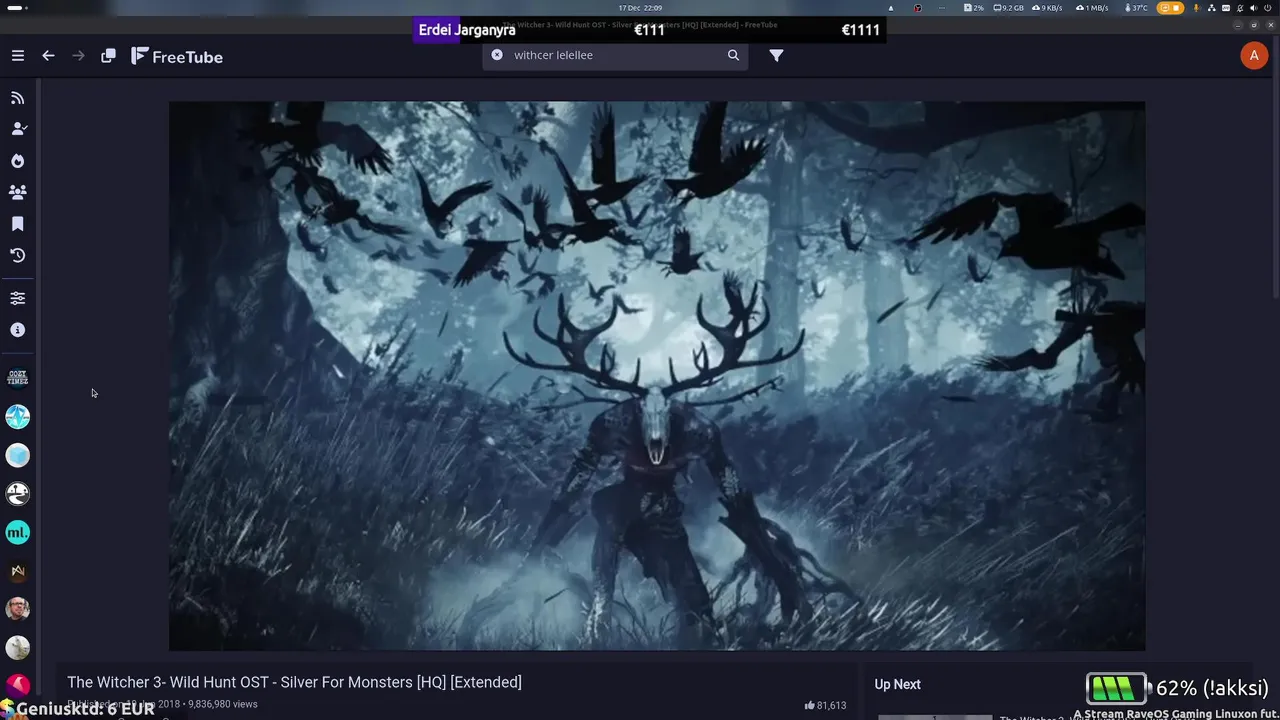1280x720 pixels.
Task: Click the memory '9.2 GB' indicator
Action: point(1009,8)
